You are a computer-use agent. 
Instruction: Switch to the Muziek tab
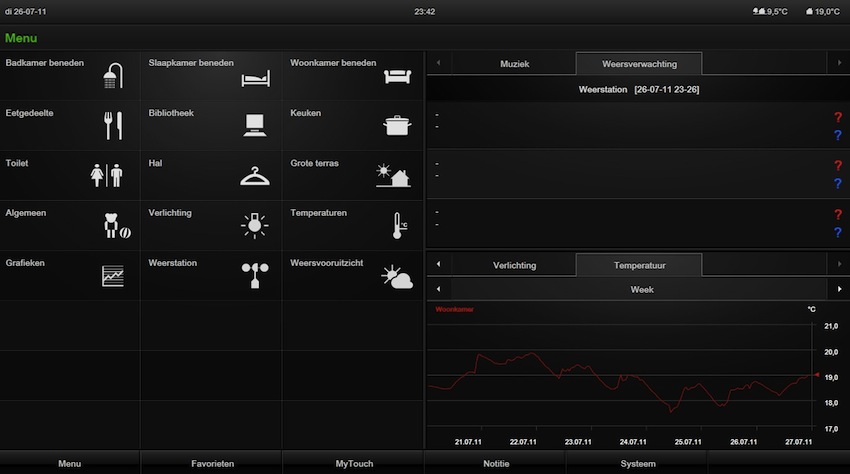click(514, 64)
